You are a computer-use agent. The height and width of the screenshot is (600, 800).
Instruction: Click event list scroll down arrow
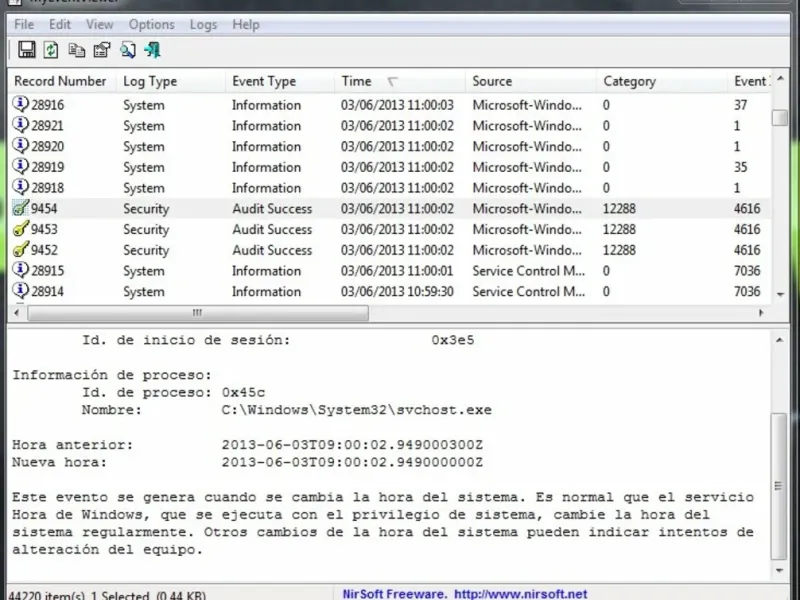pos(780,294)
